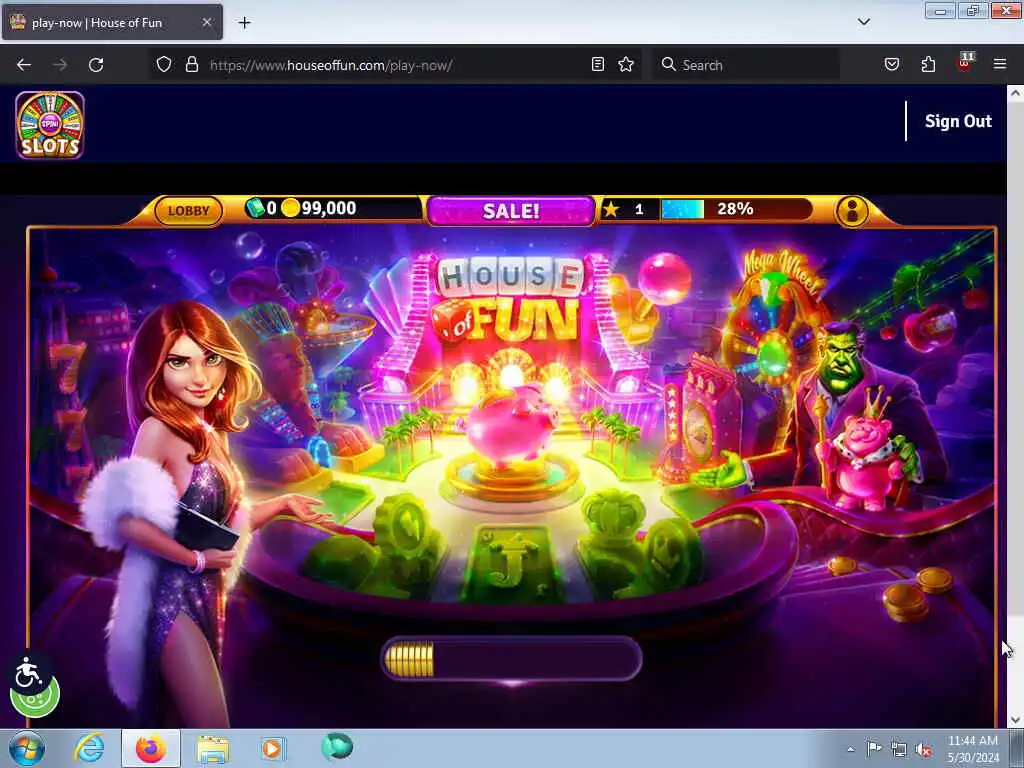
Task: Open the list all tabs dropdown
Action: tap(863, 22)
